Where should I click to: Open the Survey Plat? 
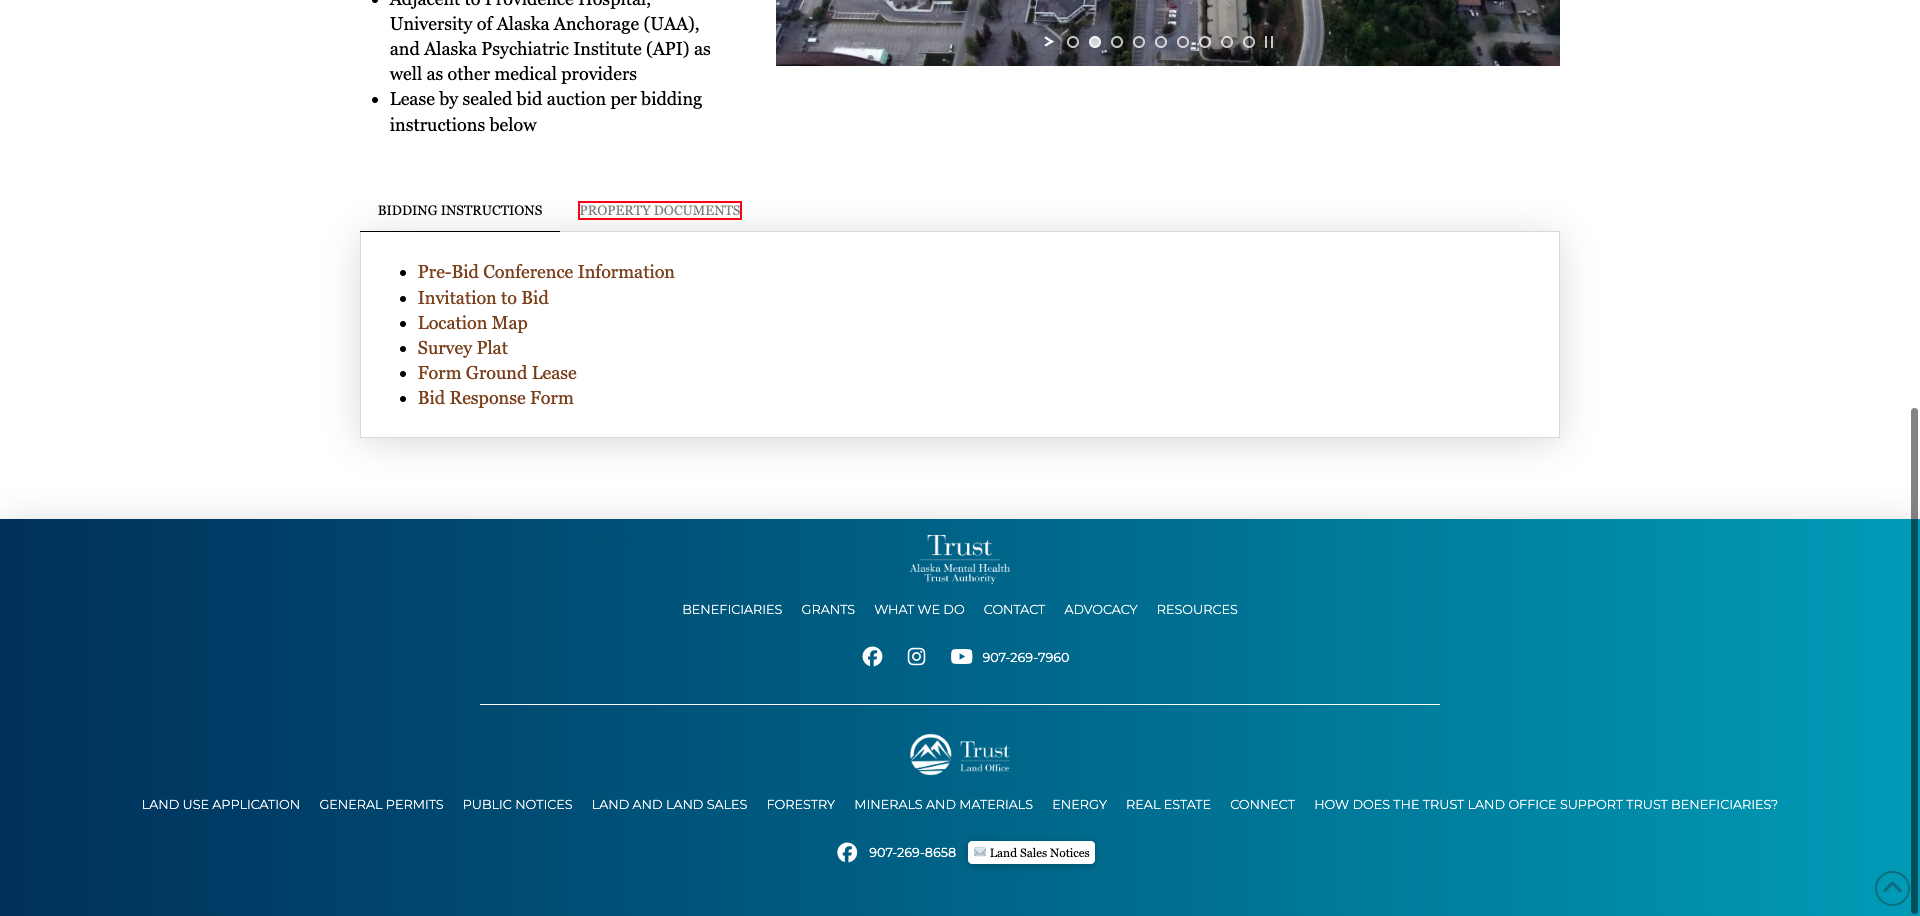pos(462,347)
